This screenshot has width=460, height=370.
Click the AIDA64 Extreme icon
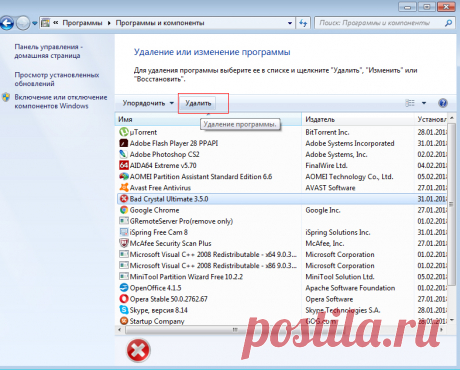(x=124, y=165)
